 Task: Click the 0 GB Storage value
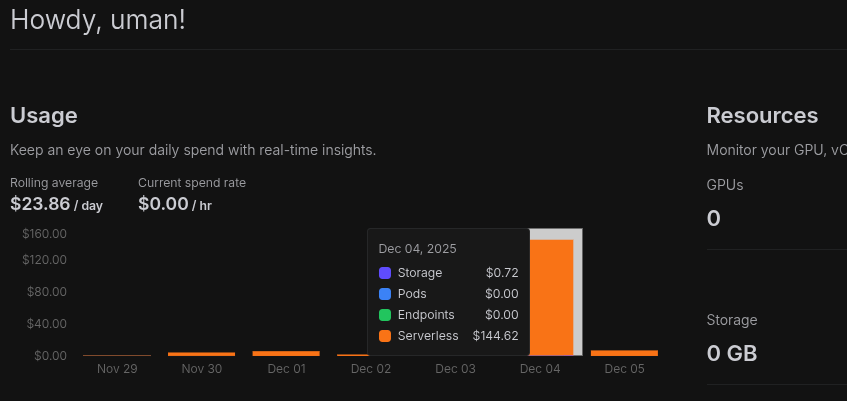[x=732, y=353]
